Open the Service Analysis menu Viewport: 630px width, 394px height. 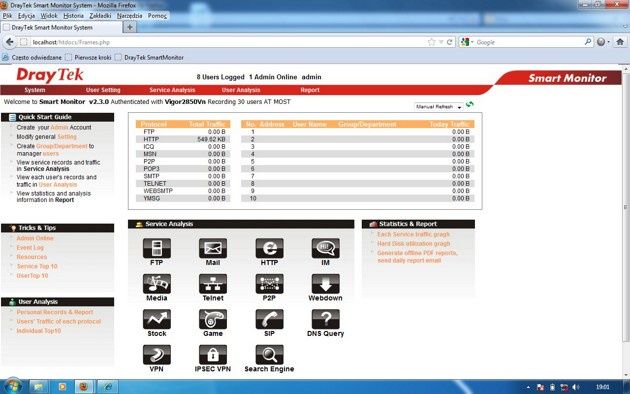tap(172, 90)
